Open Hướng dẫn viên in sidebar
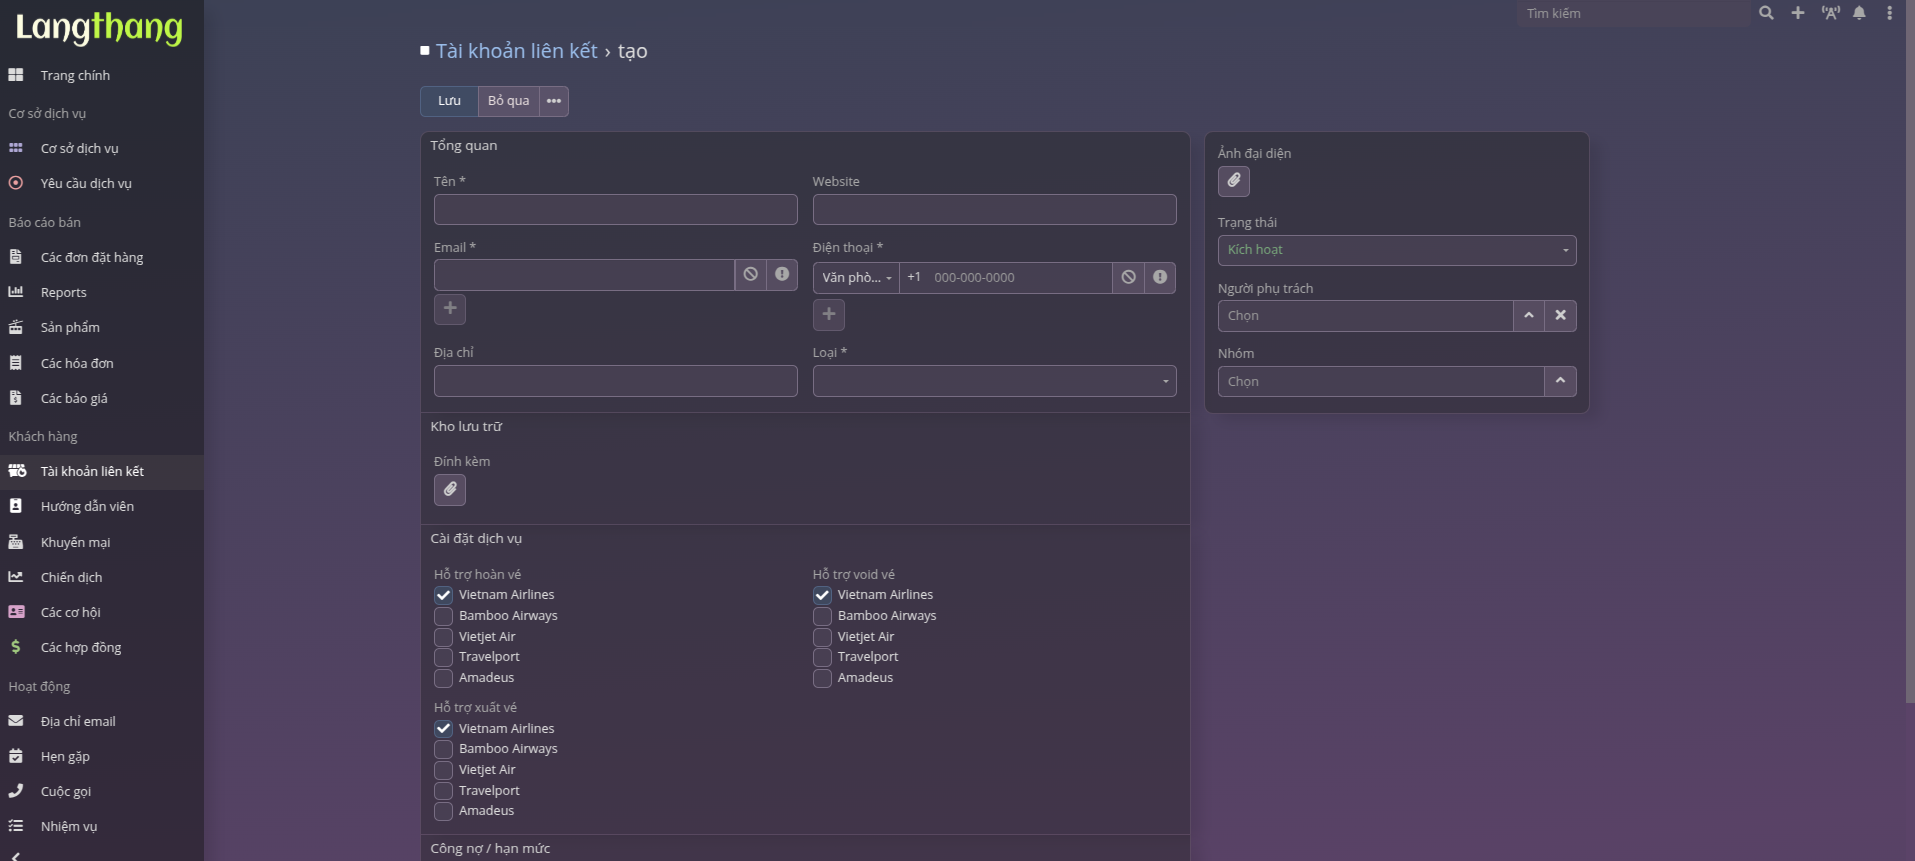 (87, 507)
